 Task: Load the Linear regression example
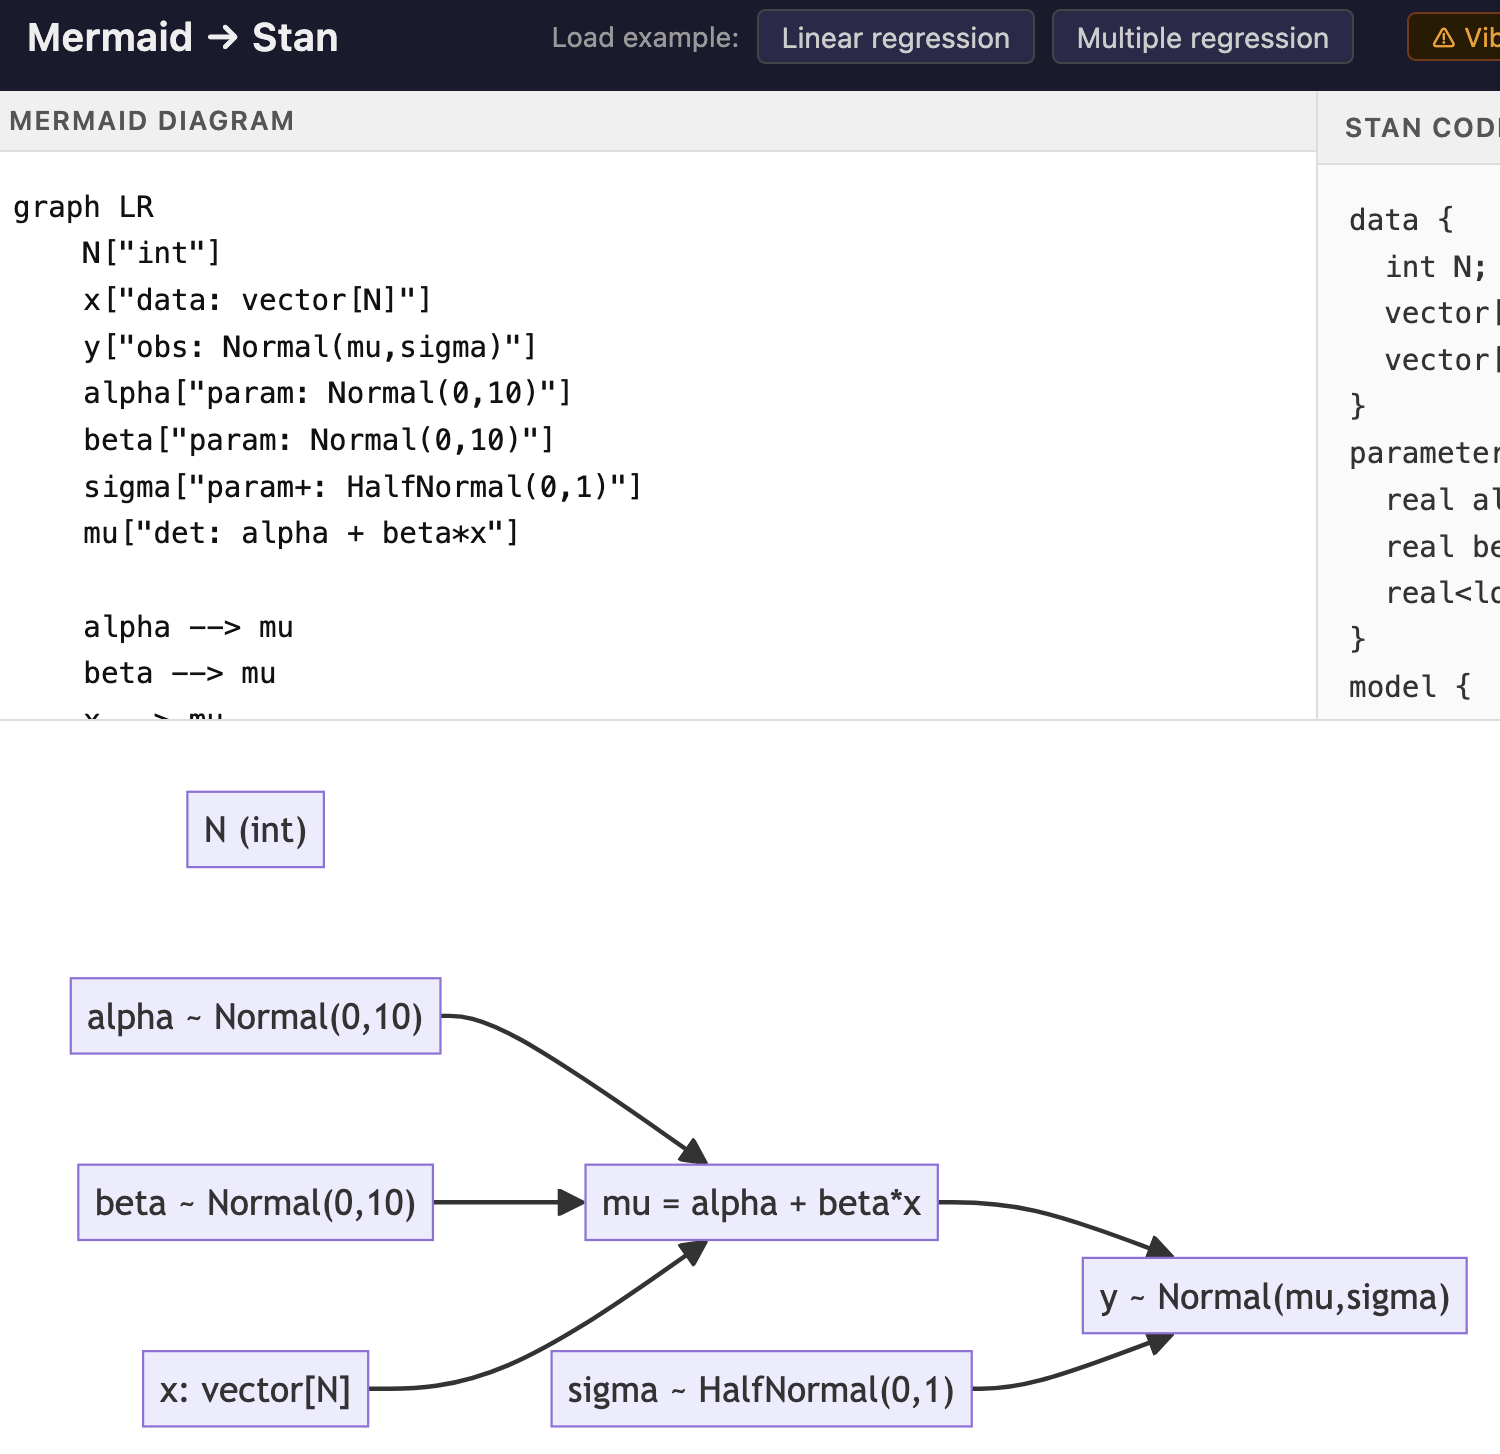point(895,38)
